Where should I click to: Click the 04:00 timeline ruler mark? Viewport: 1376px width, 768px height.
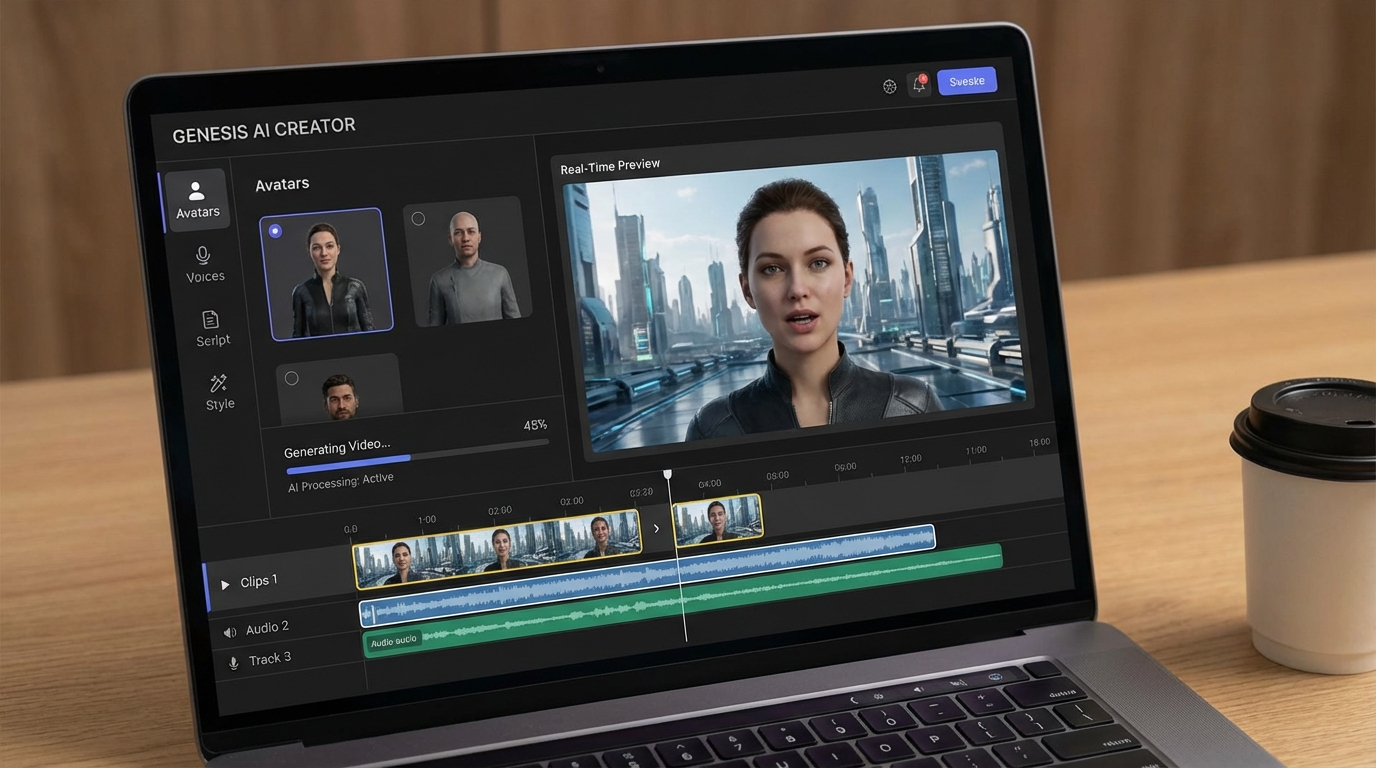710,484
